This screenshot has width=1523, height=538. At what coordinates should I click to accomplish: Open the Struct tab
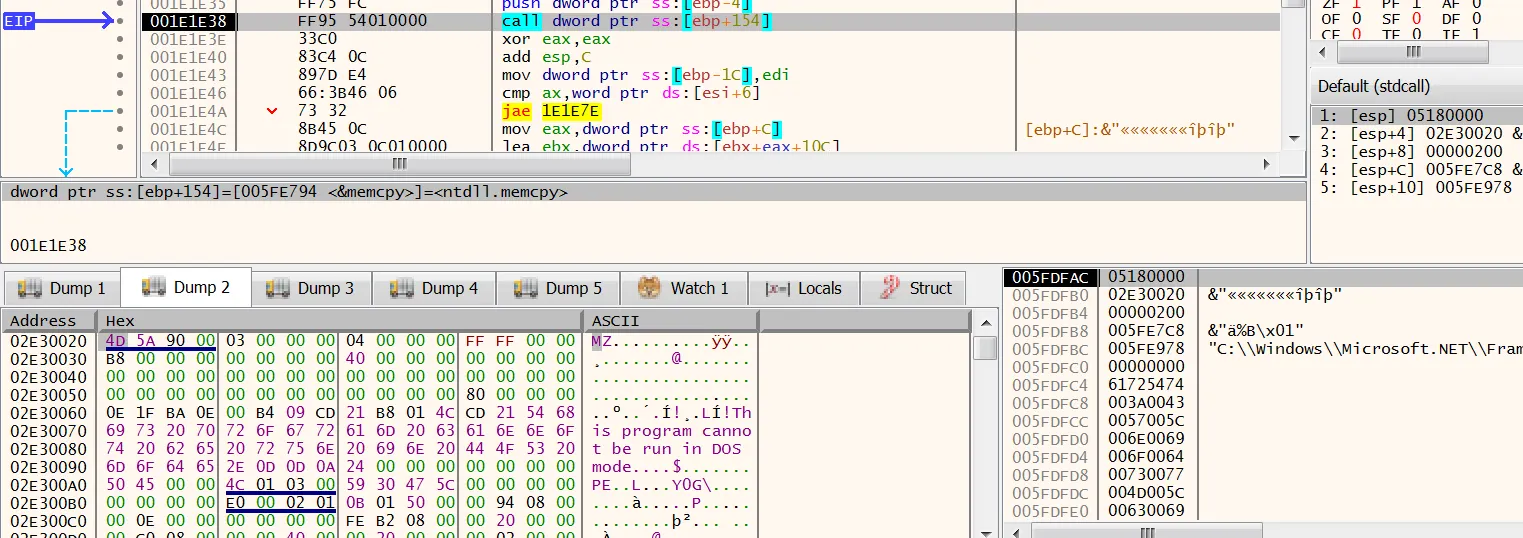click(914, 288)
